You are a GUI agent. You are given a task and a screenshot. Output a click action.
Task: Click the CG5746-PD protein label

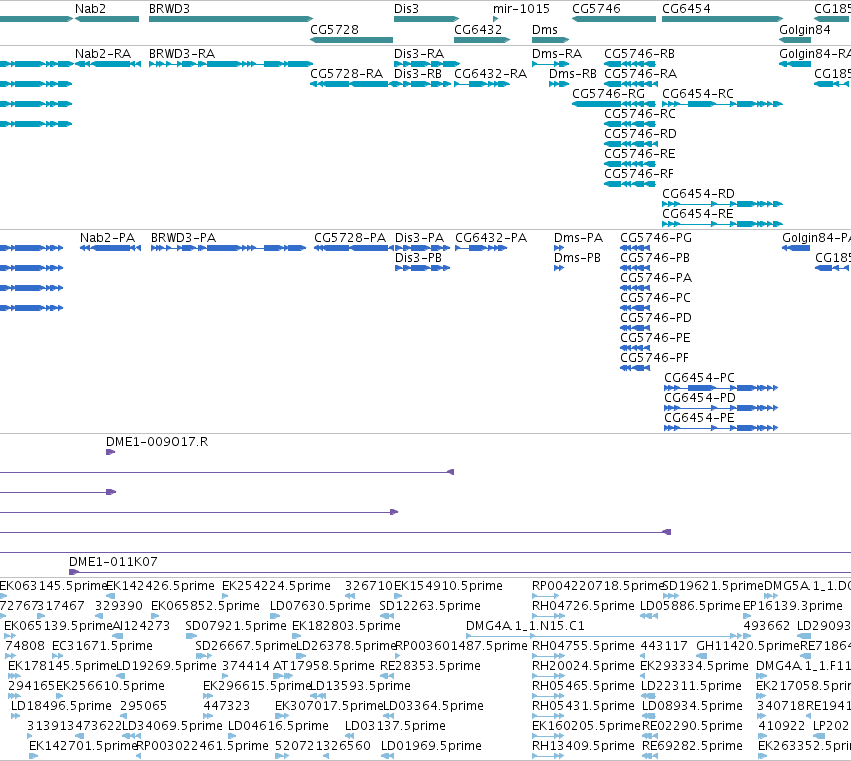click(656, 318)
